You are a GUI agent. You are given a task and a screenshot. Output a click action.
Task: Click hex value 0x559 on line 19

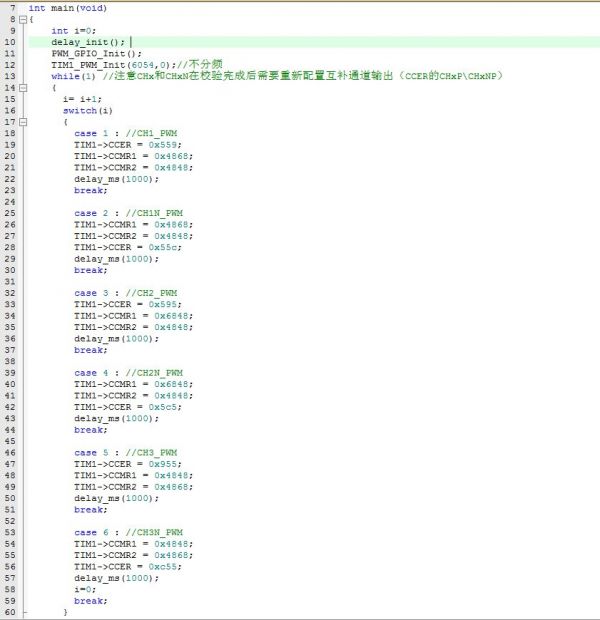point(164,145)
